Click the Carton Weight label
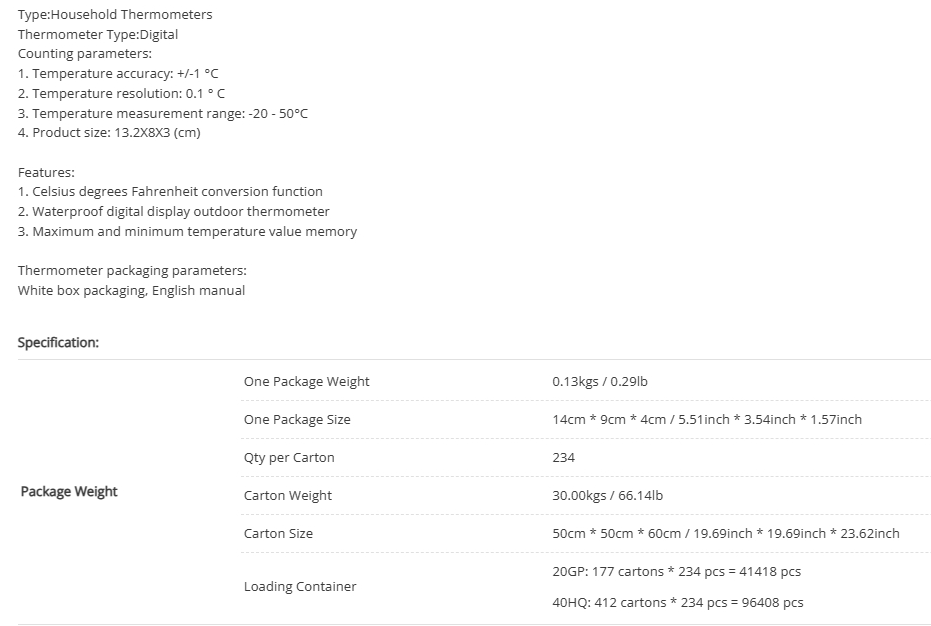Image resolution: width=931 pixels, height=626 pixels. pyautogui.click(x=288, y=495)
